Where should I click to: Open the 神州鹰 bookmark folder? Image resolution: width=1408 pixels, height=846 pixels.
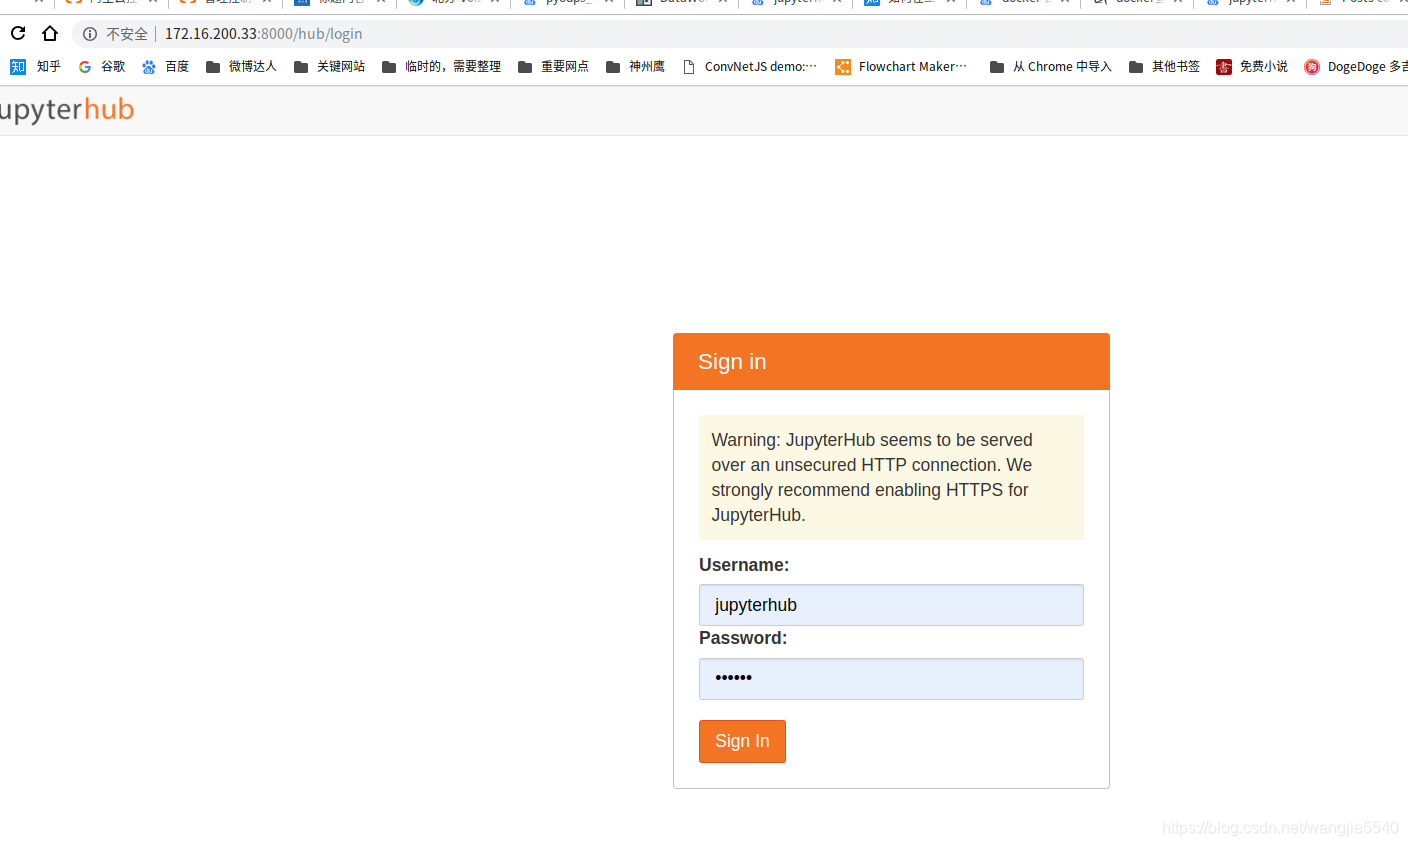(x=635, y=67)
